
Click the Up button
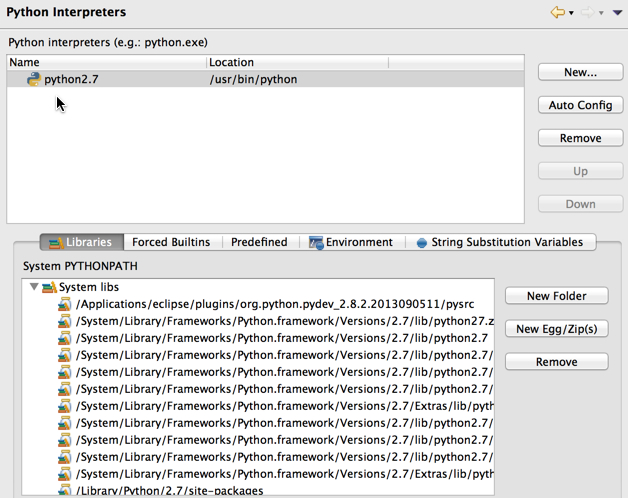click(580, 171)
